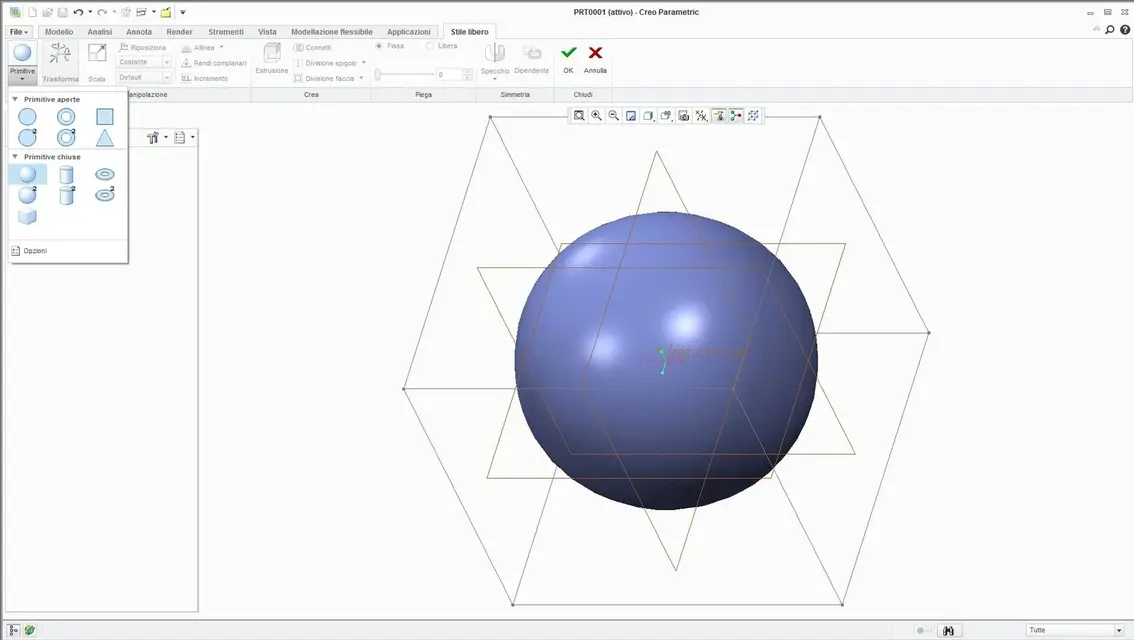
Task: Click the search magnifier at top right
Action: 1110,30
